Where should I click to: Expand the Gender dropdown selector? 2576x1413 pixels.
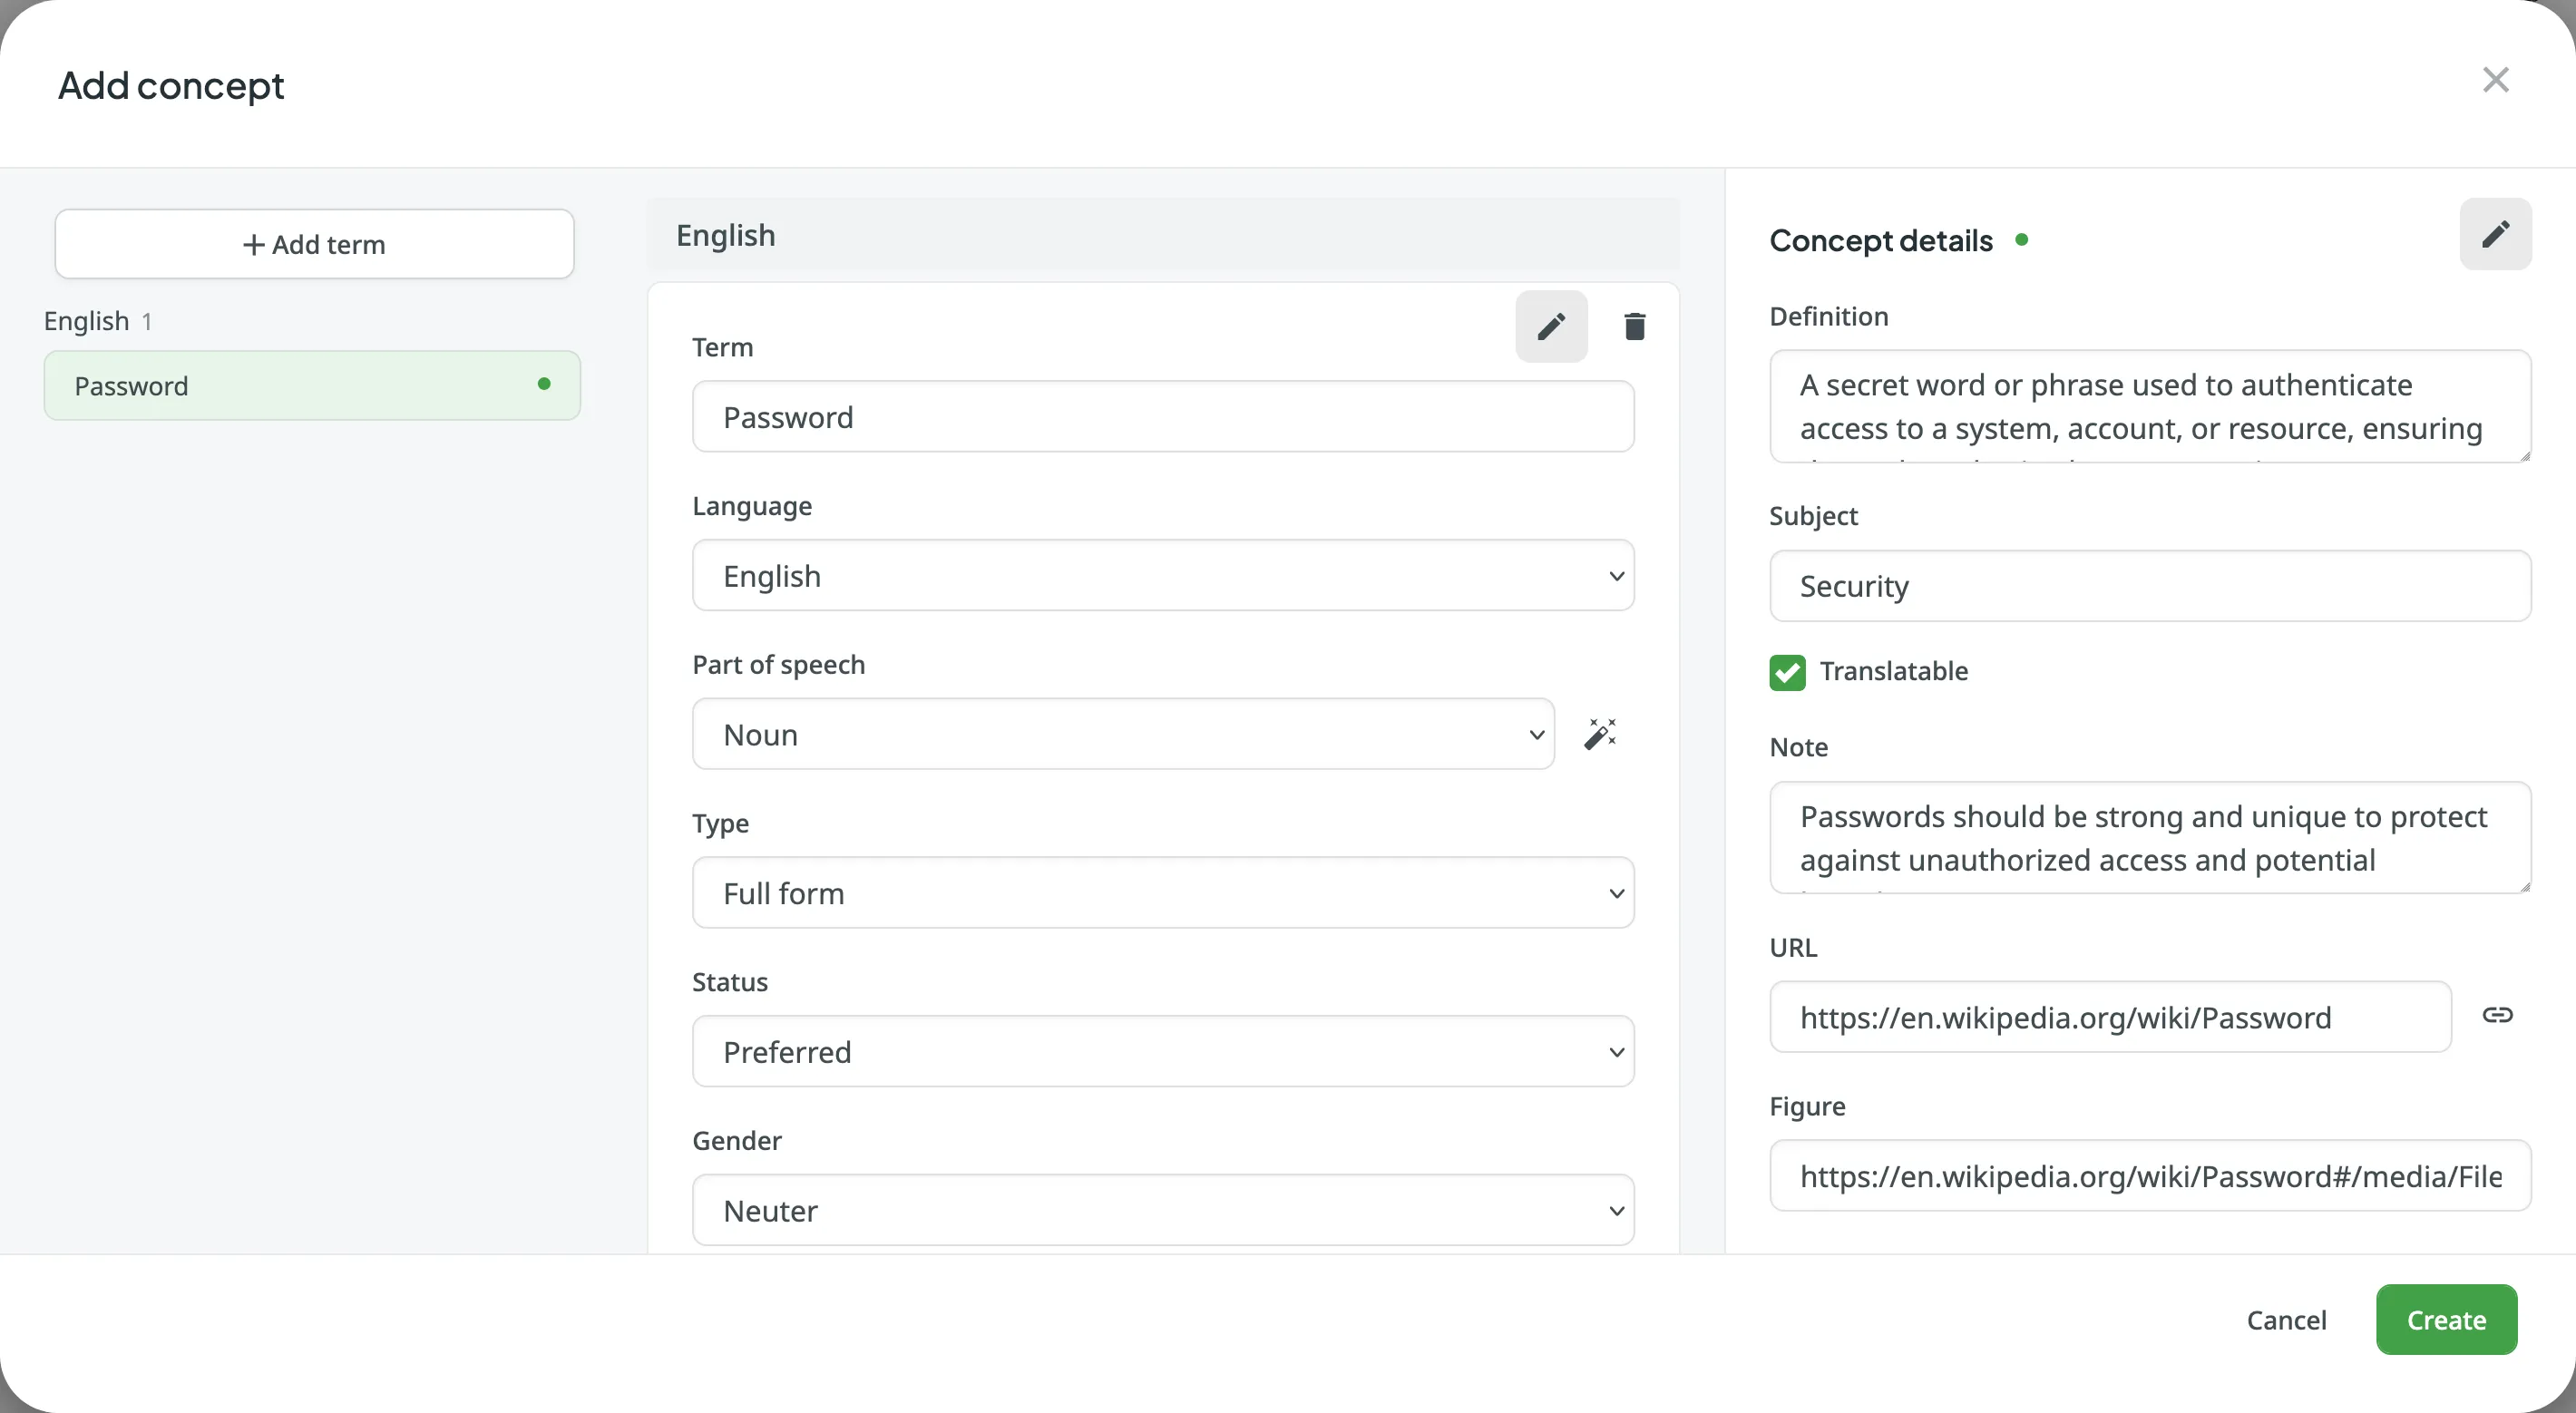1162,1208
